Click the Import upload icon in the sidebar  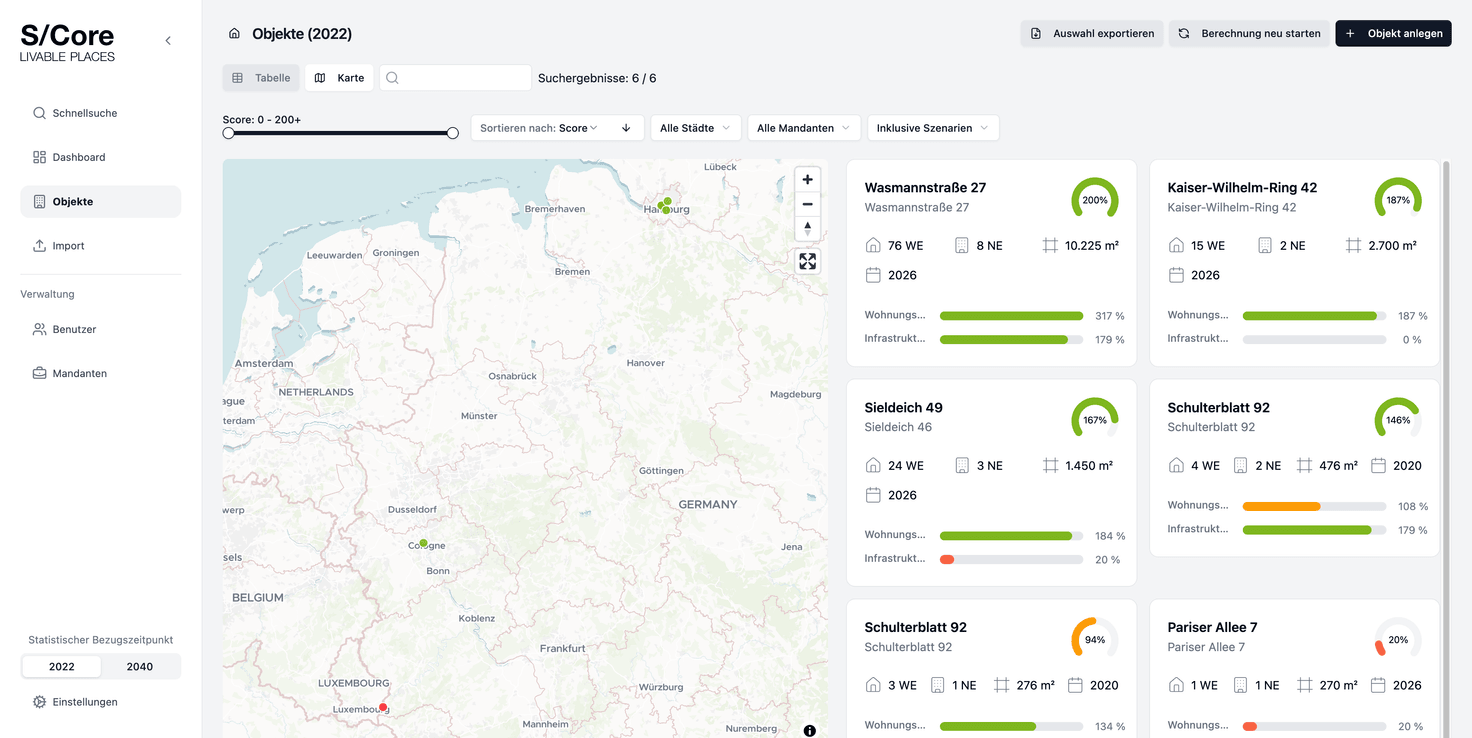pyautogui.click(x=42, y=245)
